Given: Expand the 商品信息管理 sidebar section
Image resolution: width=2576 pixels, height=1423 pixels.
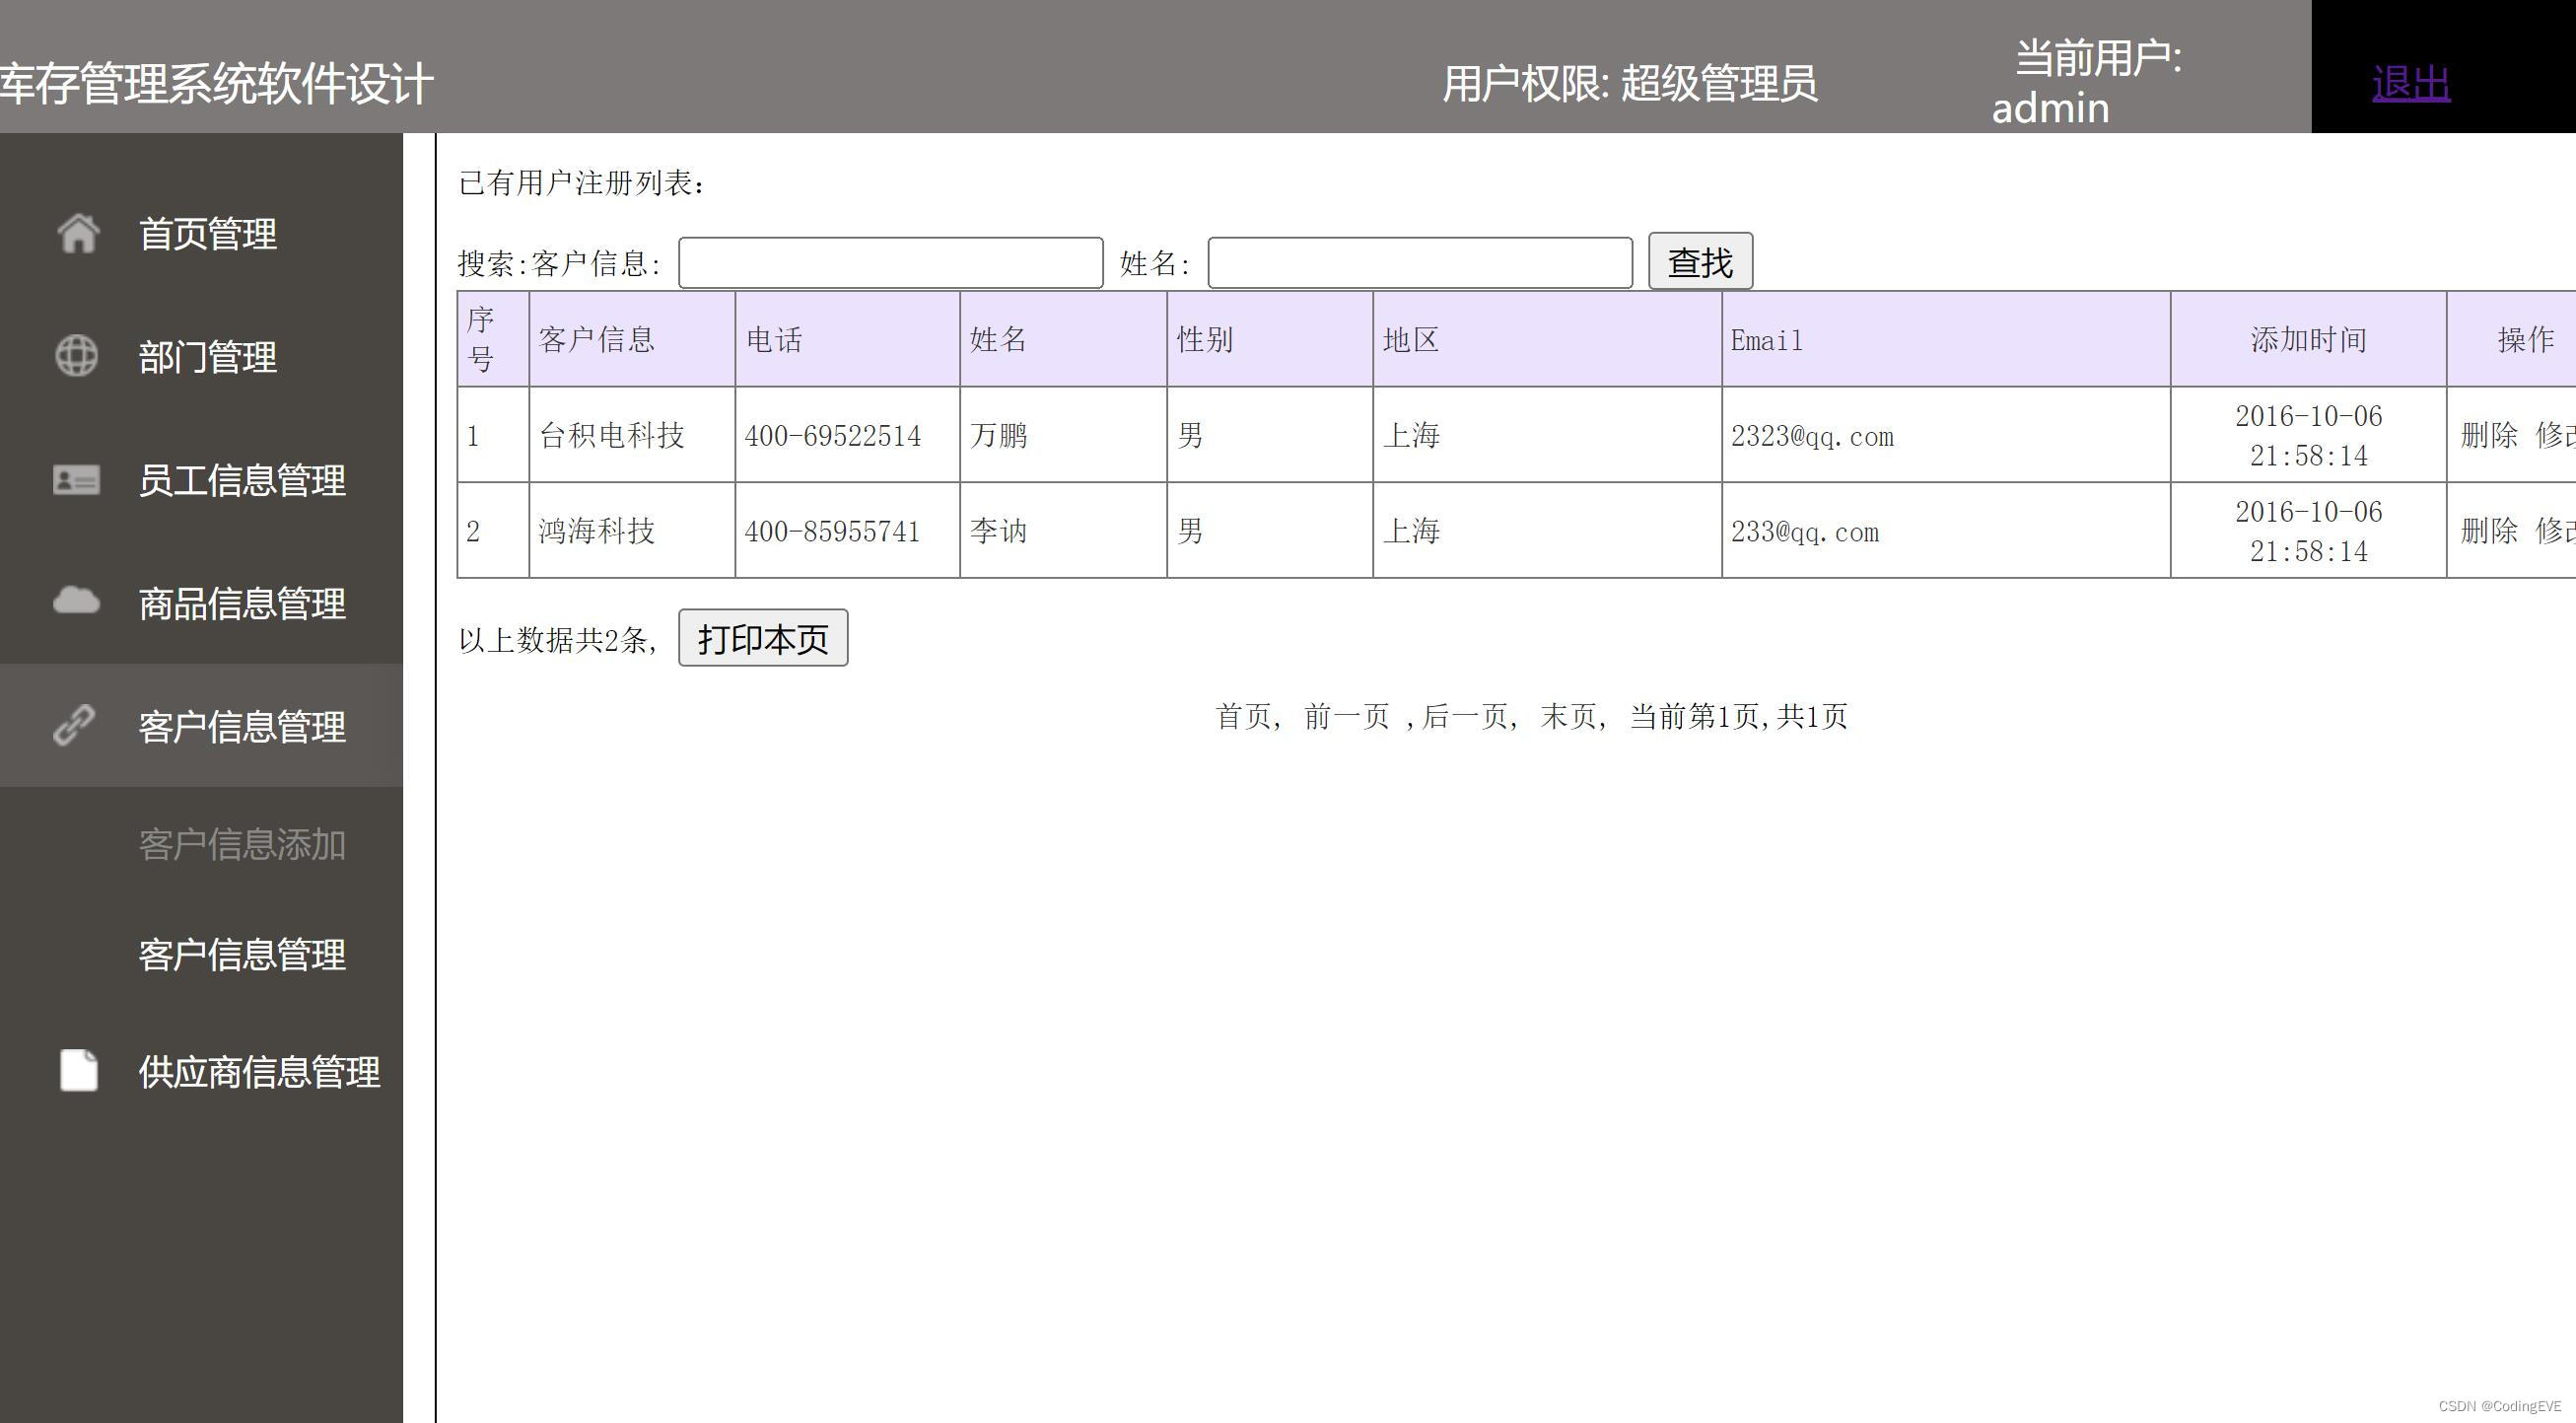Looking at the screenshot, I should 241,604.
